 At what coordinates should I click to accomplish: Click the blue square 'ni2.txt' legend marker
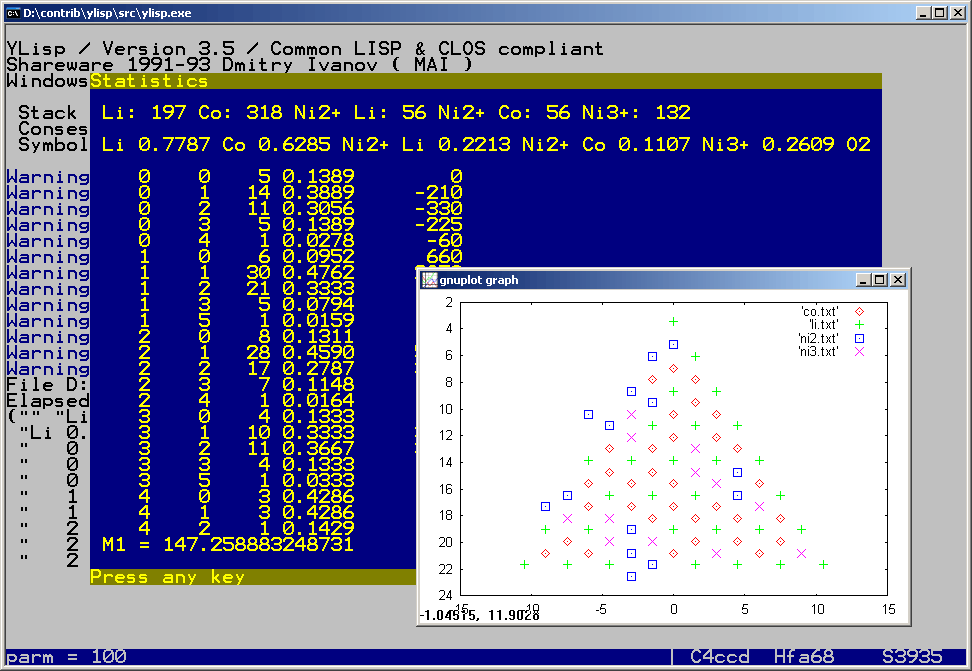point(858,338)
